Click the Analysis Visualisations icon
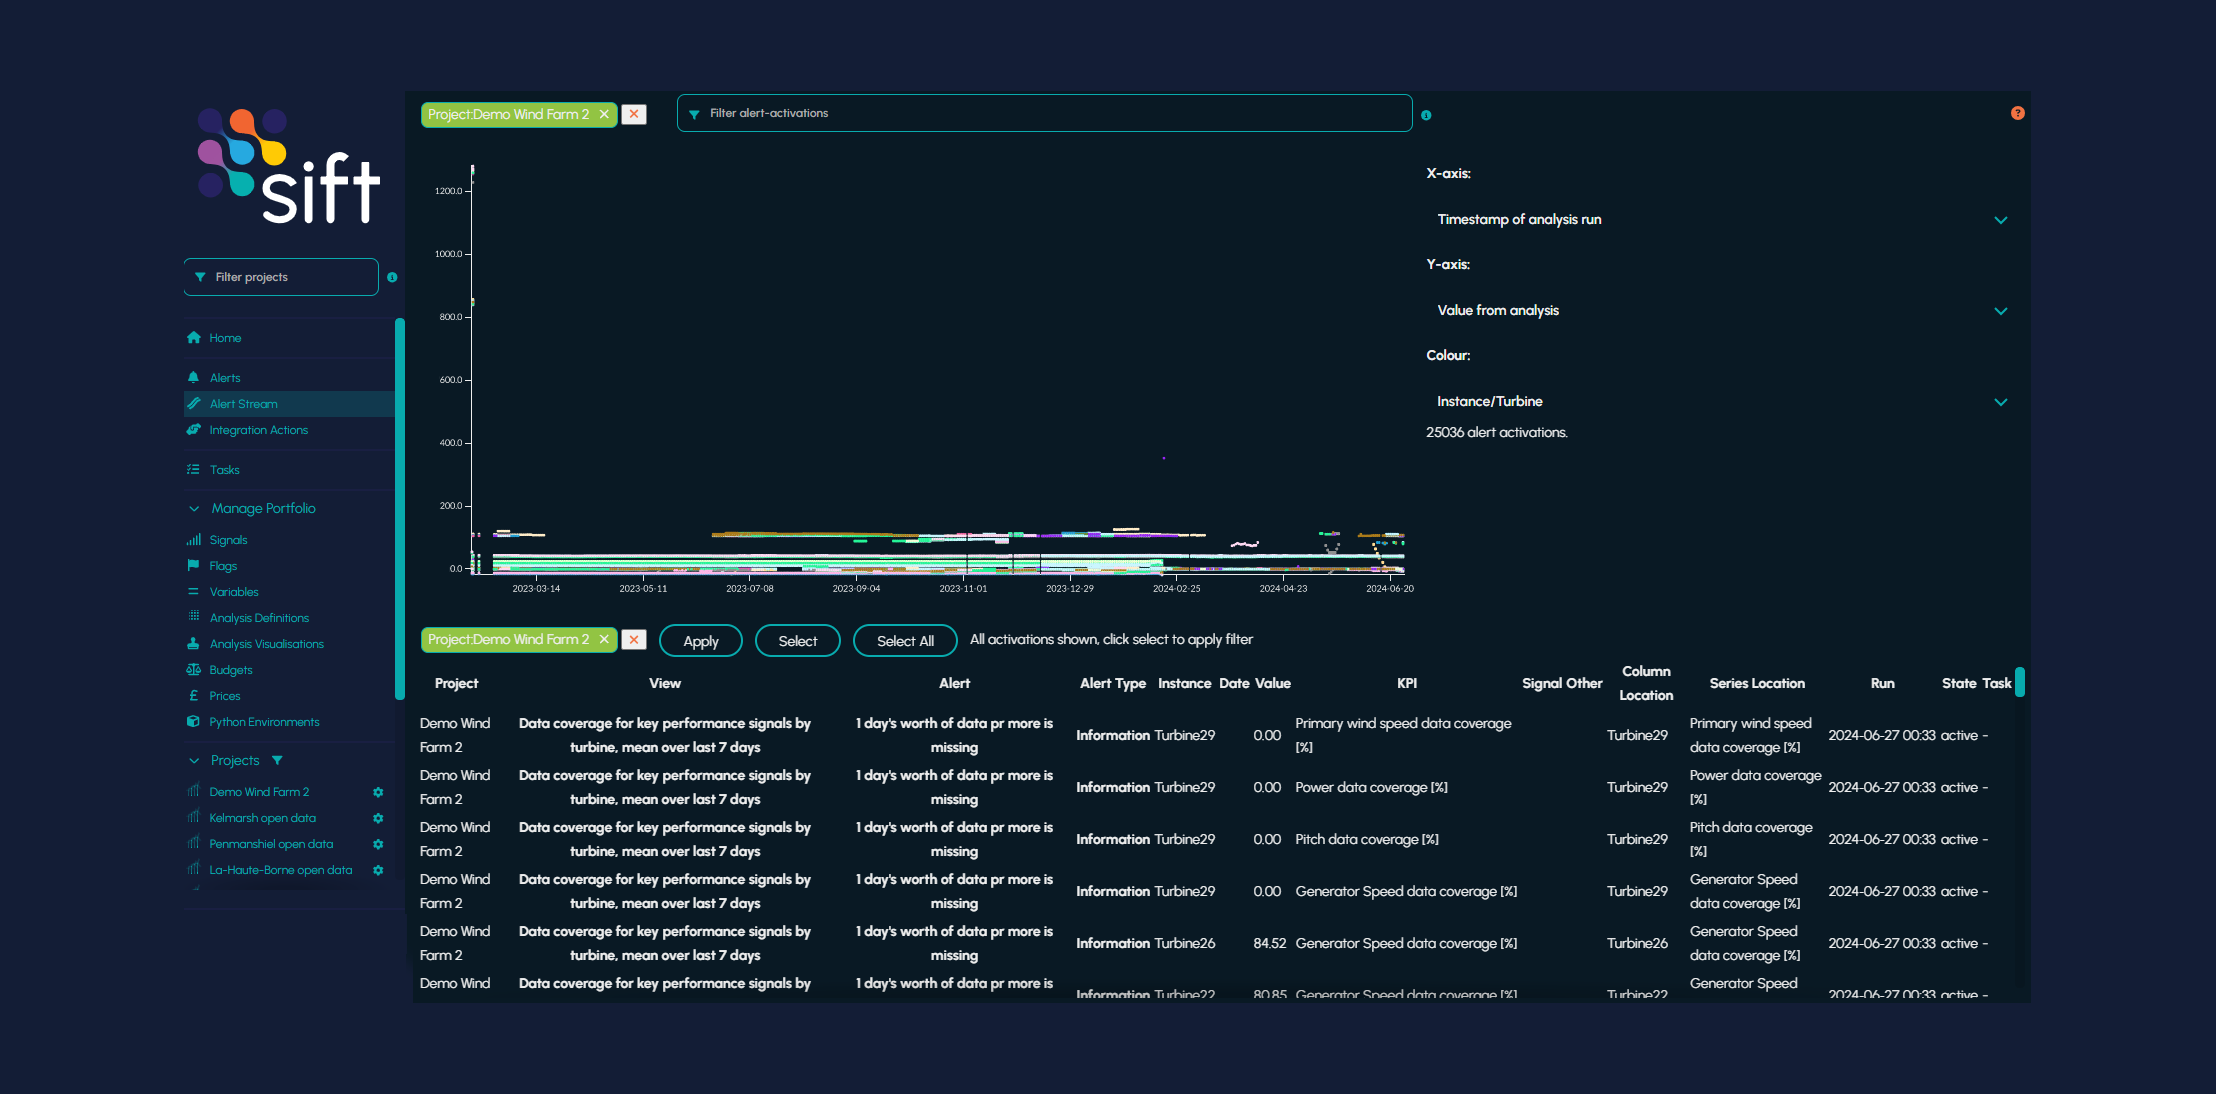Image resolution: width=2216 pixels, height=1094 pixels. (194, 644)
